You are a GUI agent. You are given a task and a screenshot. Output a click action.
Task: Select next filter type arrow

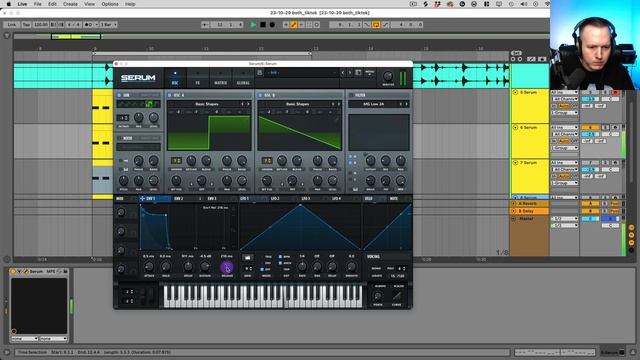(x=406, y=104)
